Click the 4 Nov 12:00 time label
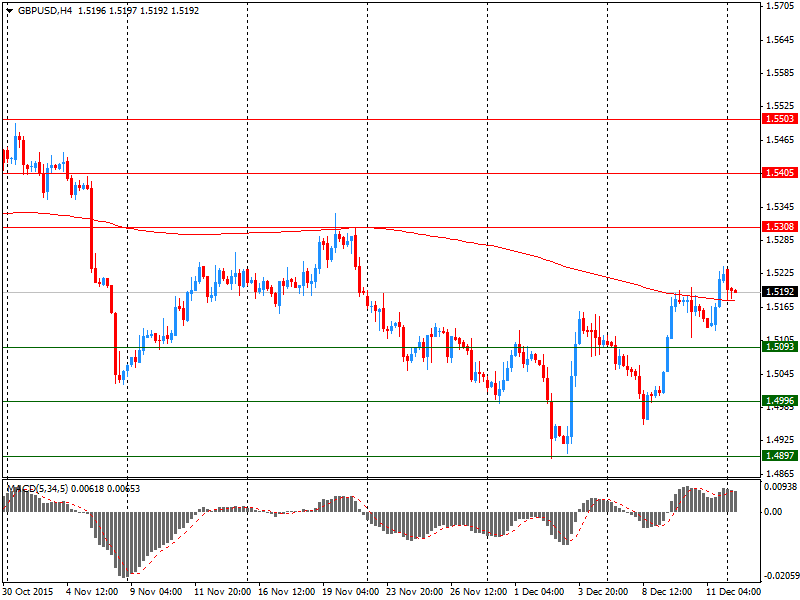This screenshot has height=600, width=800. [92, 592]
